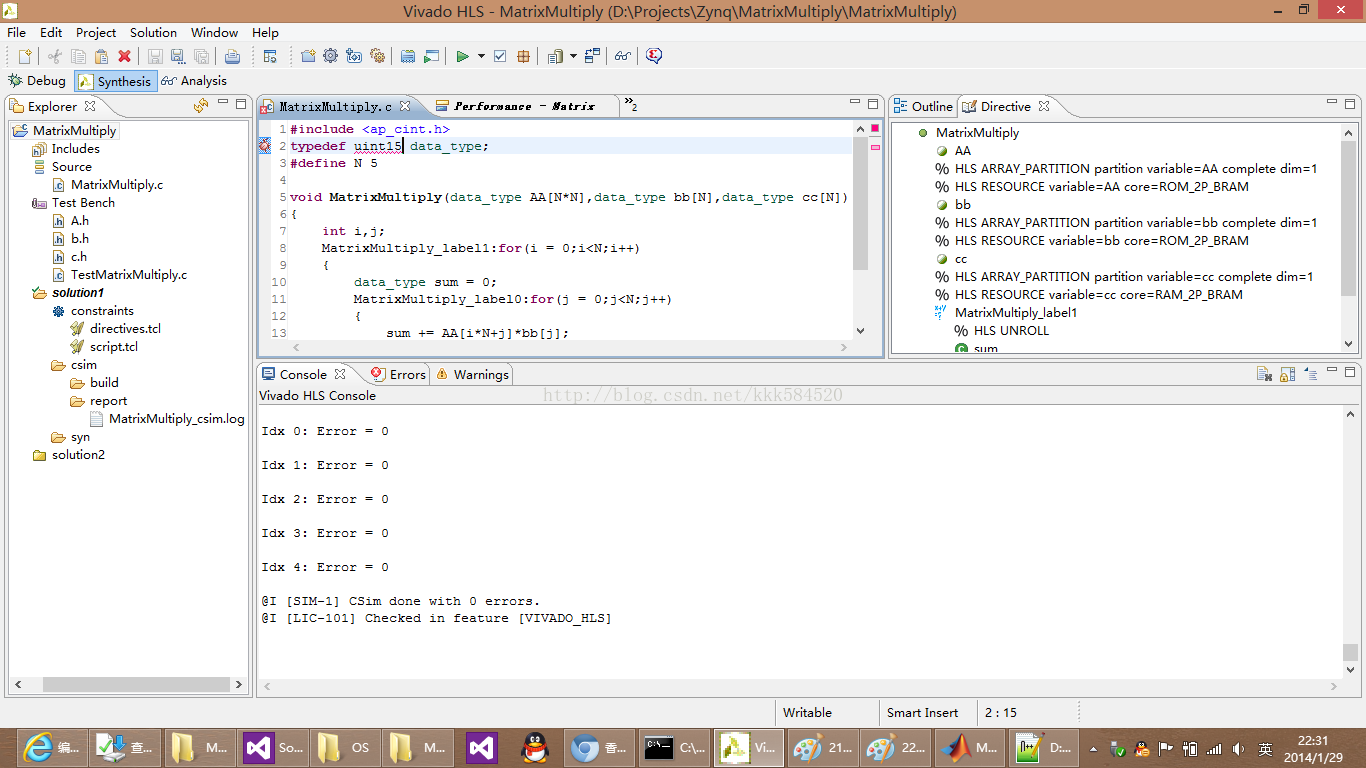Screen dimensions: 1366x768
Task: Open the QQ penguin taskbar icon
Action: tap(534, 748)
